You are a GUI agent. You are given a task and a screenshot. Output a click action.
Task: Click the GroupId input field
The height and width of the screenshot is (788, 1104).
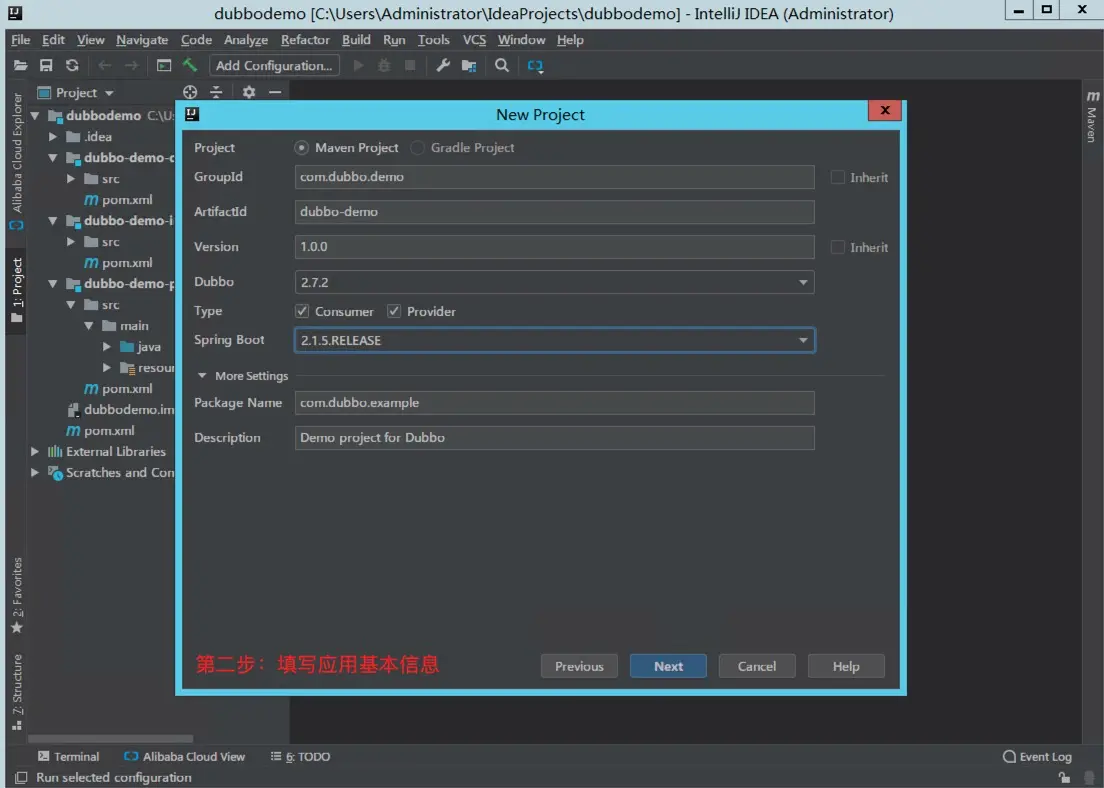(554, 177)
